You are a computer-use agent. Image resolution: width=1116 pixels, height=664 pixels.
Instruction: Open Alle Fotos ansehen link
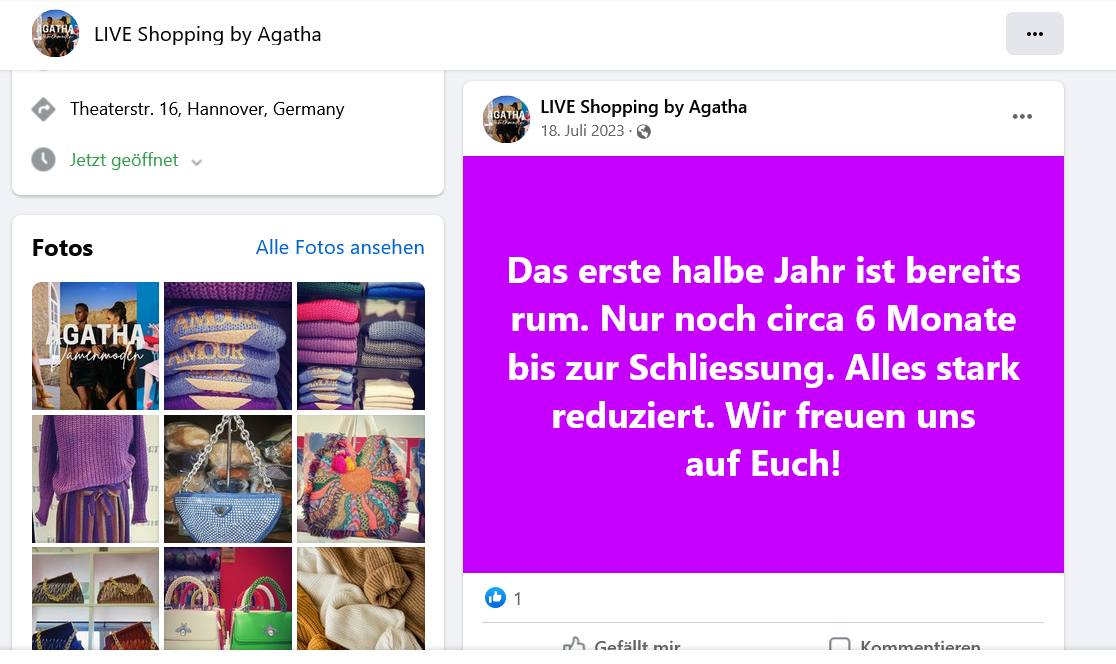point(340,248)
